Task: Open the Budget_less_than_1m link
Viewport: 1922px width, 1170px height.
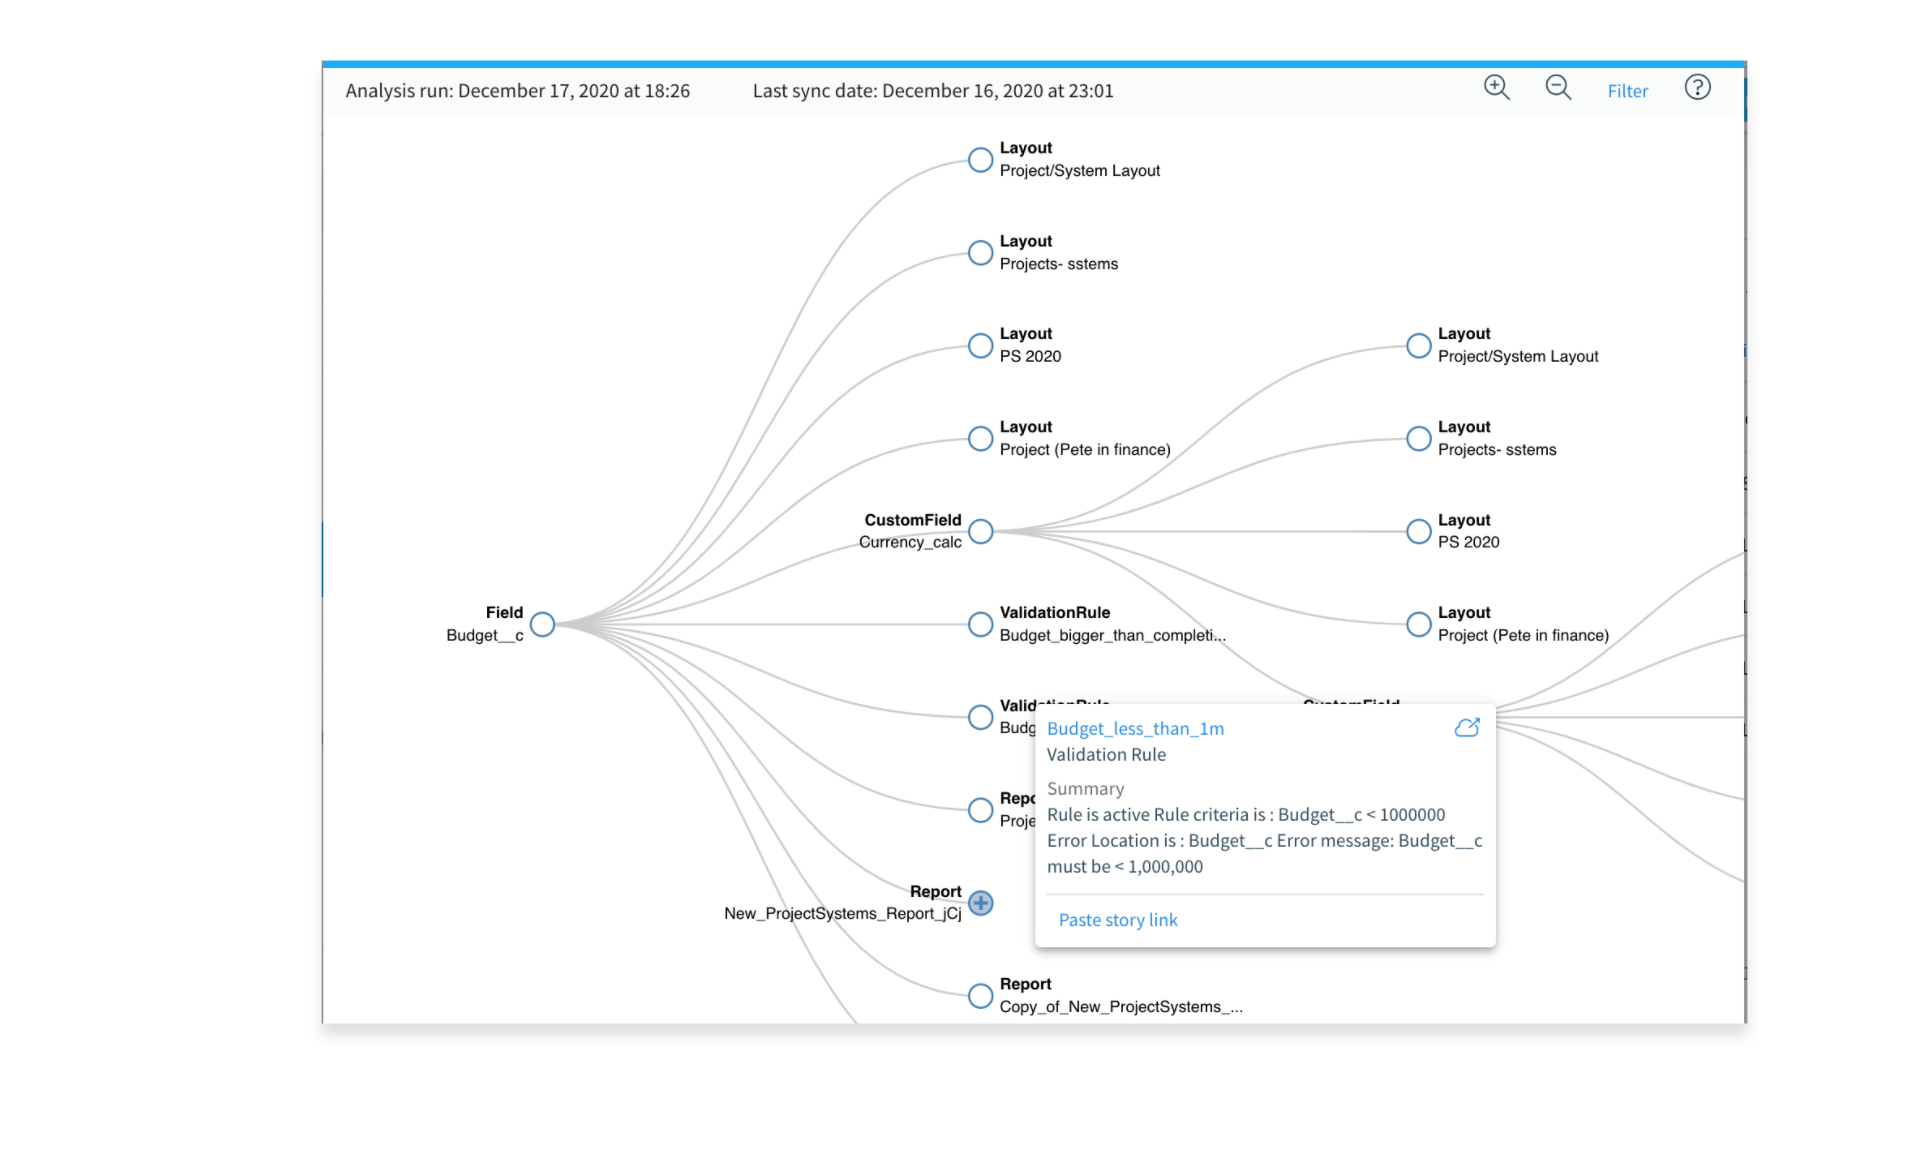Action: click(x=1135, y=729)
